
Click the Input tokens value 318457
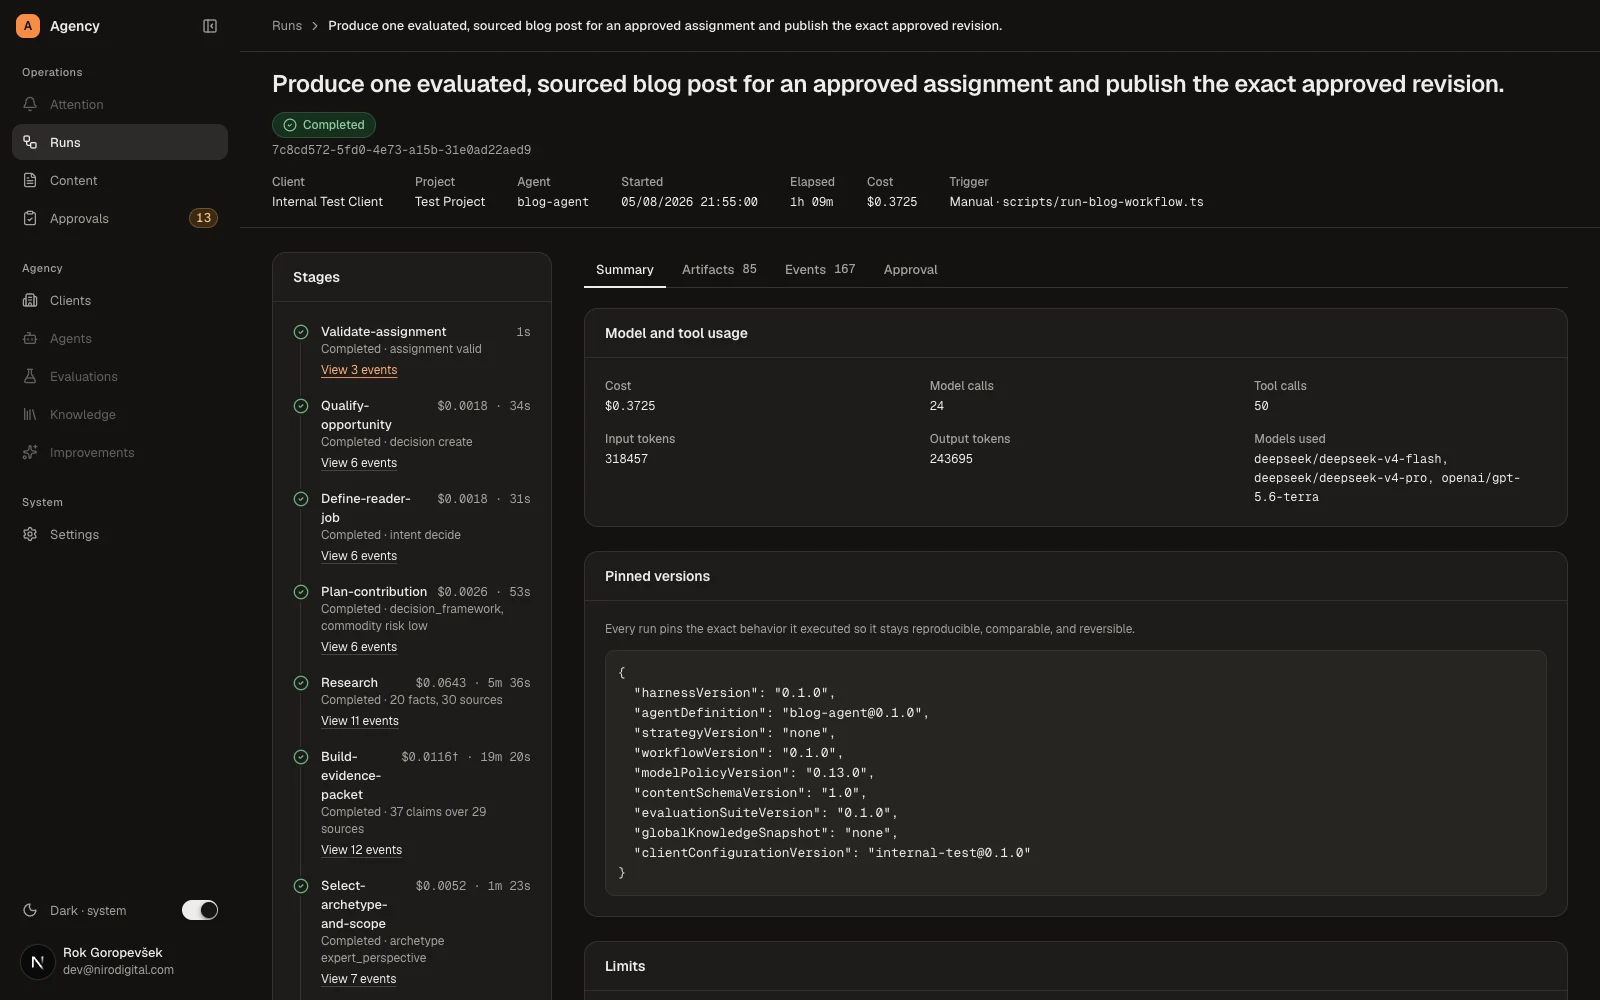click(627, 459)
